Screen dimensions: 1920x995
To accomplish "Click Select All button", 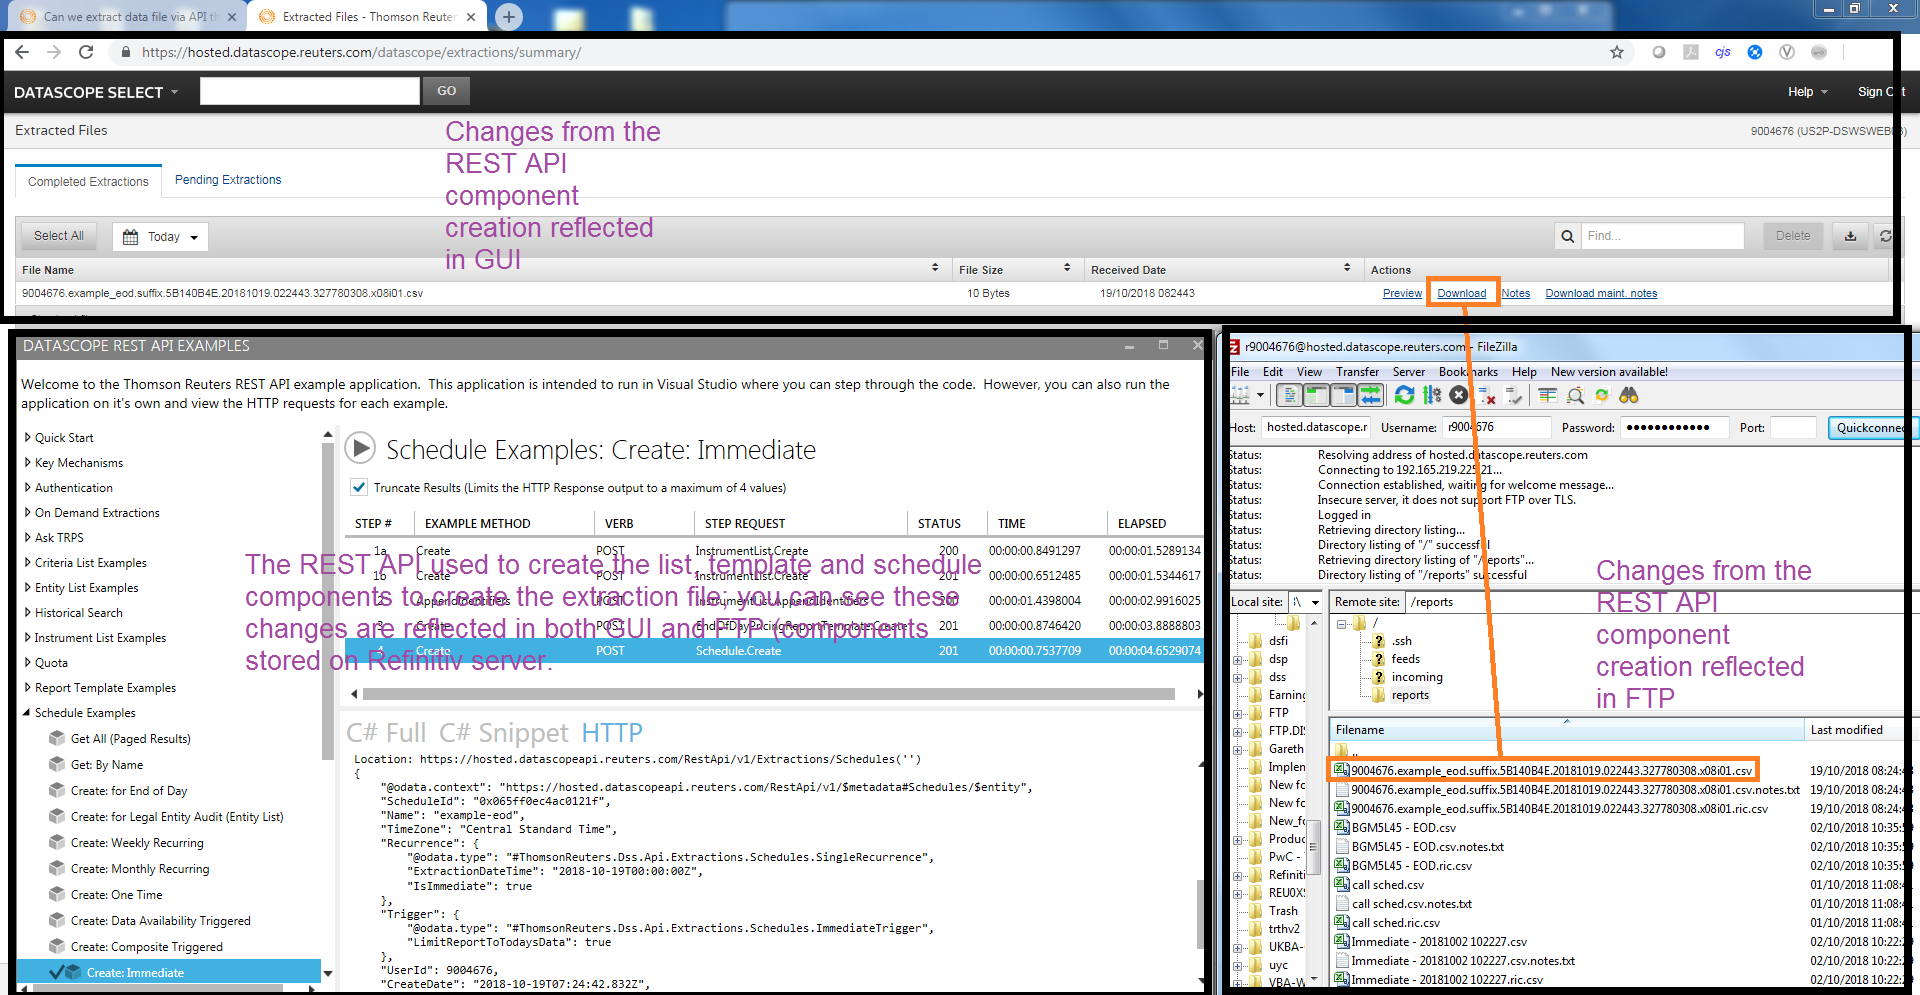I will [x=59, y=236].
